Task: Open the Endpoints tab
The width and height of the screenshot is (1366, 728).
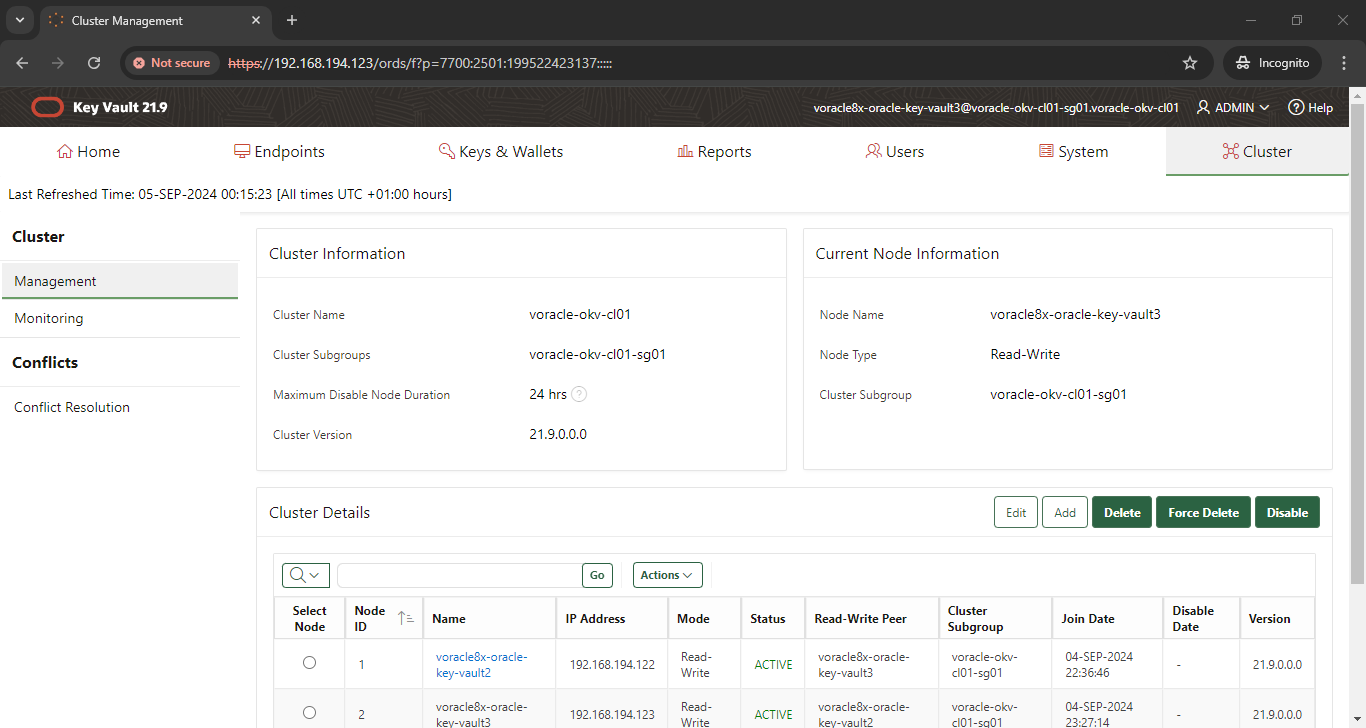Action: pyautogui.click(x=280, y=152)
